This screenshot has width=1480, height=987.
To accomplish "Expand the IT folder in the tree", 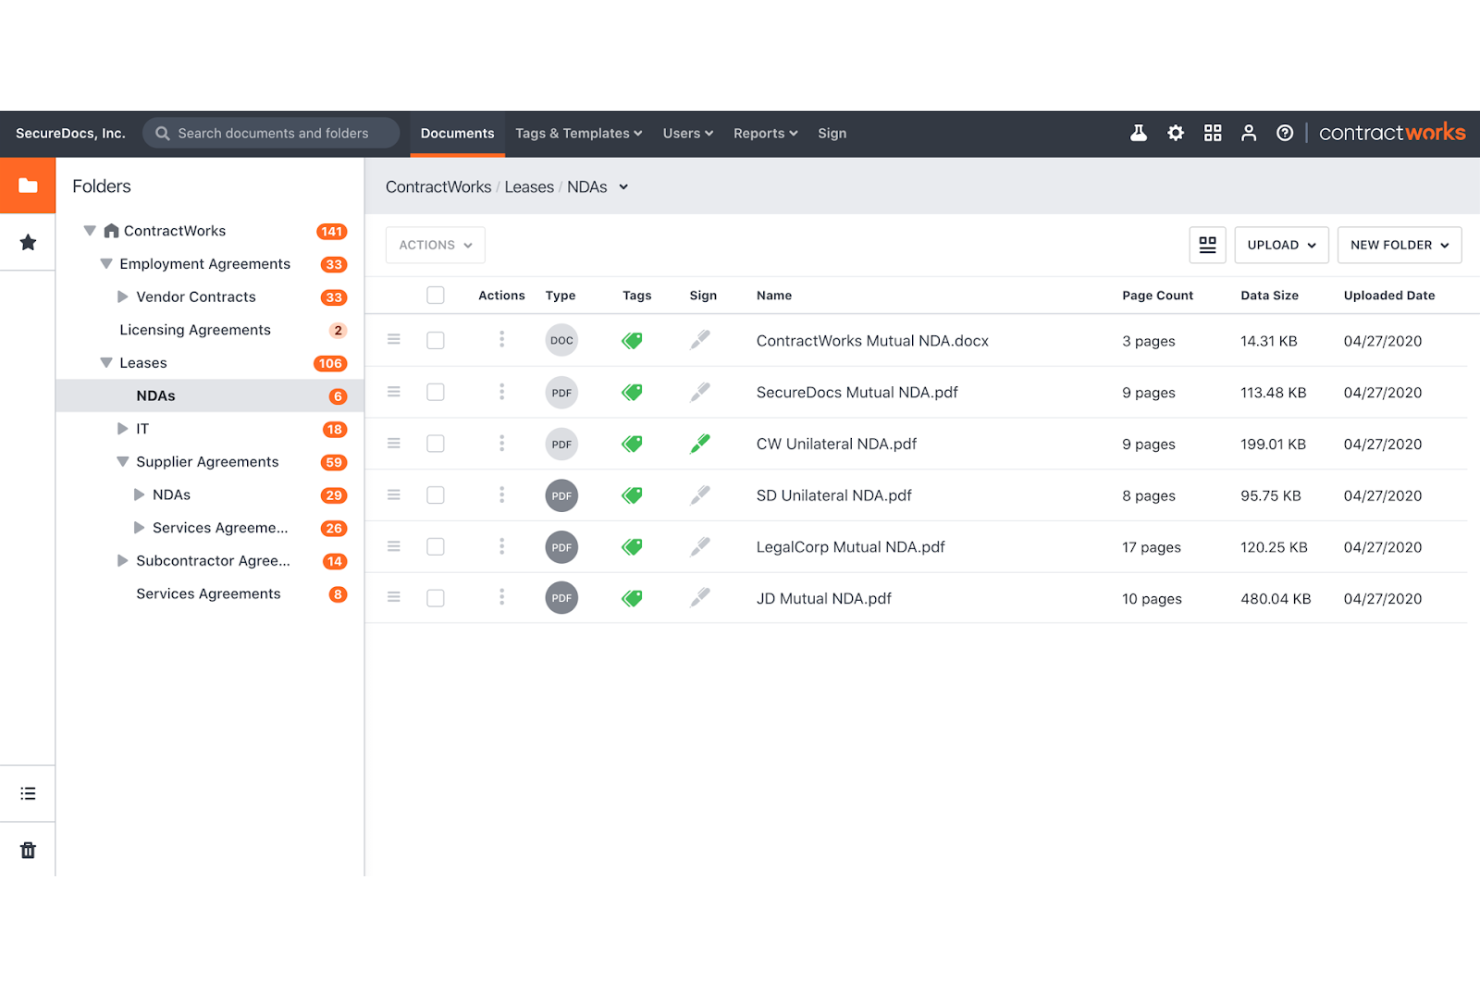I will click(123, 429).
